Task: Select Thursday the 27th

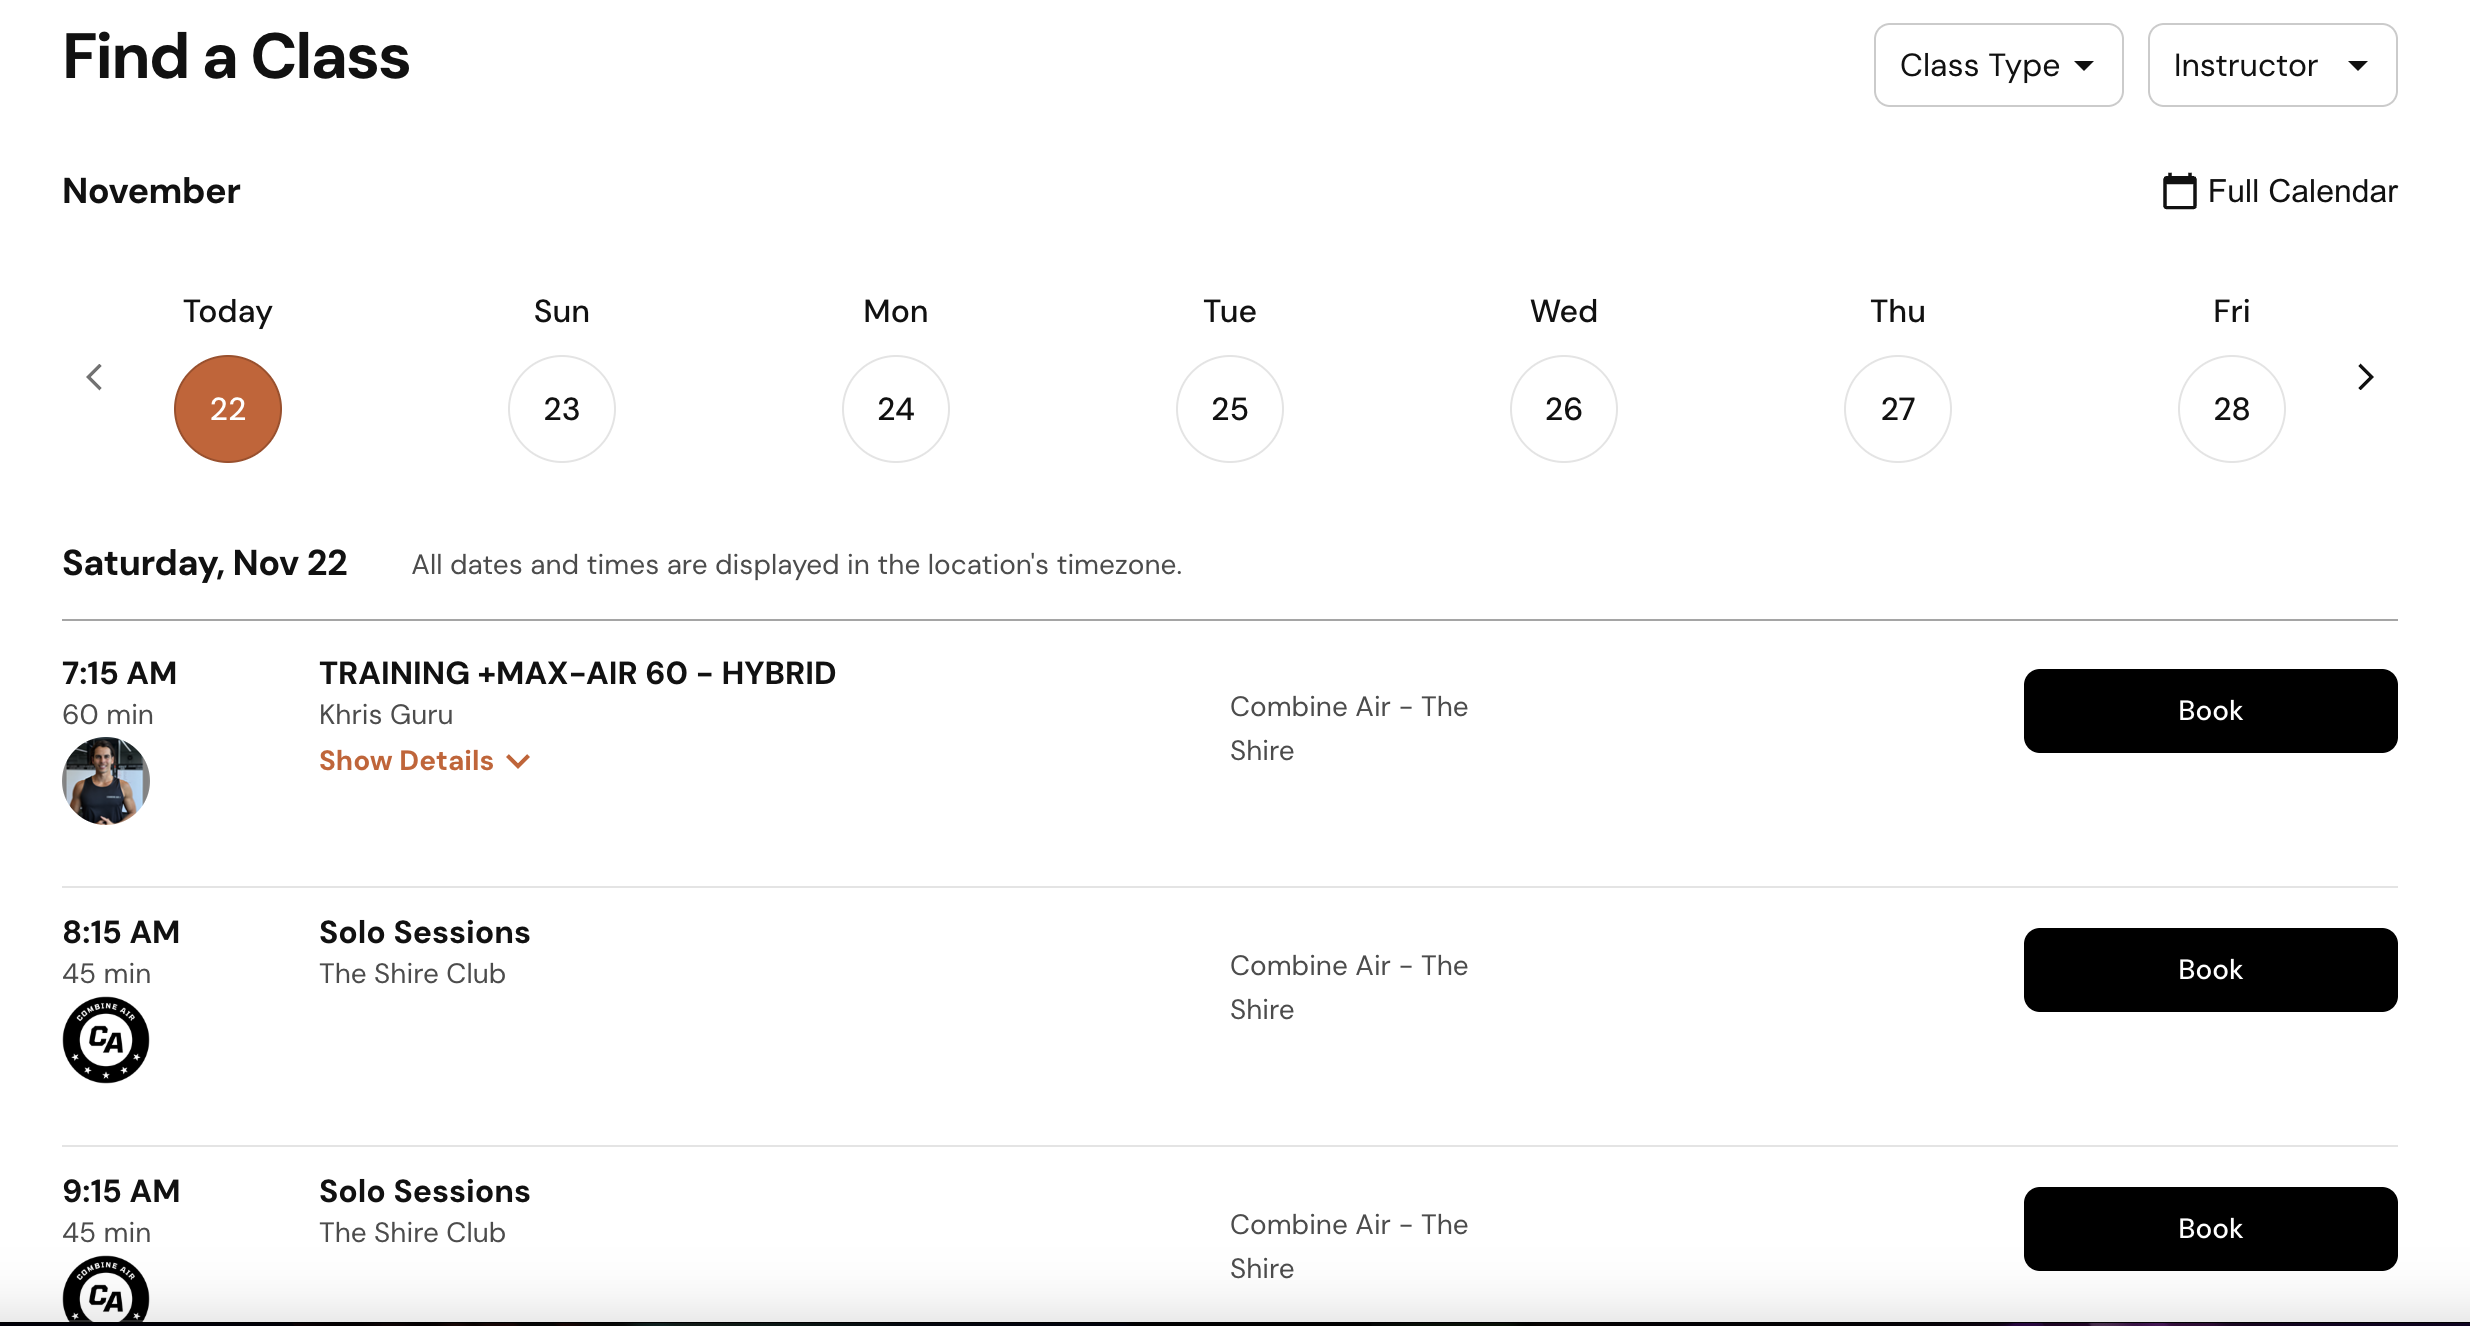Action: (x=1898, y=409)
